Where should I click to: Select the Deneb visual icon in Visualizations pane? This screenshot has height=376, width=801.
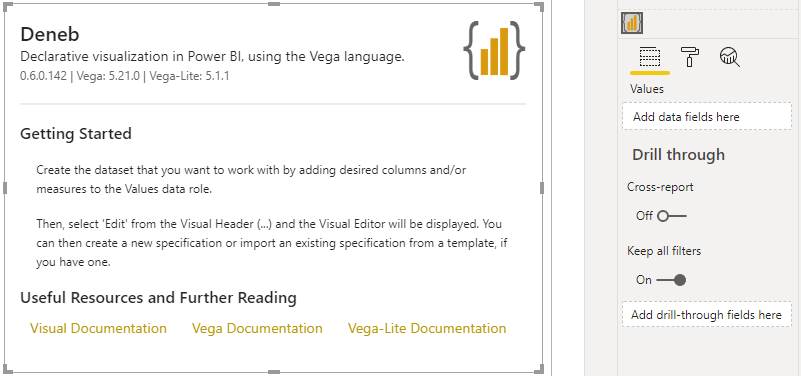(632, 23)
